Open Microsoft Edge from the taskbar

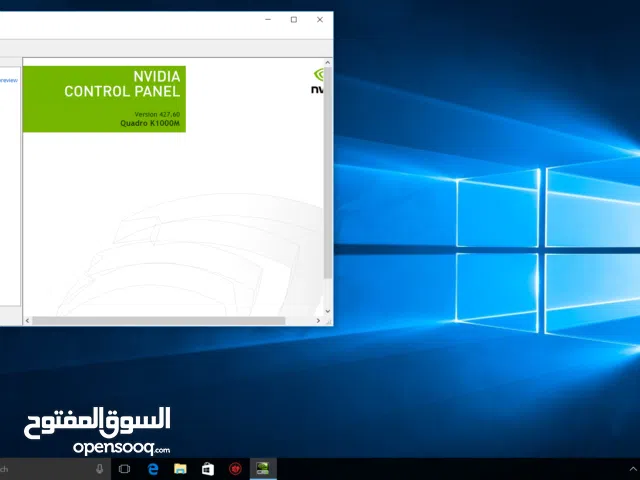pyautogui.click(x=153, y=469)
